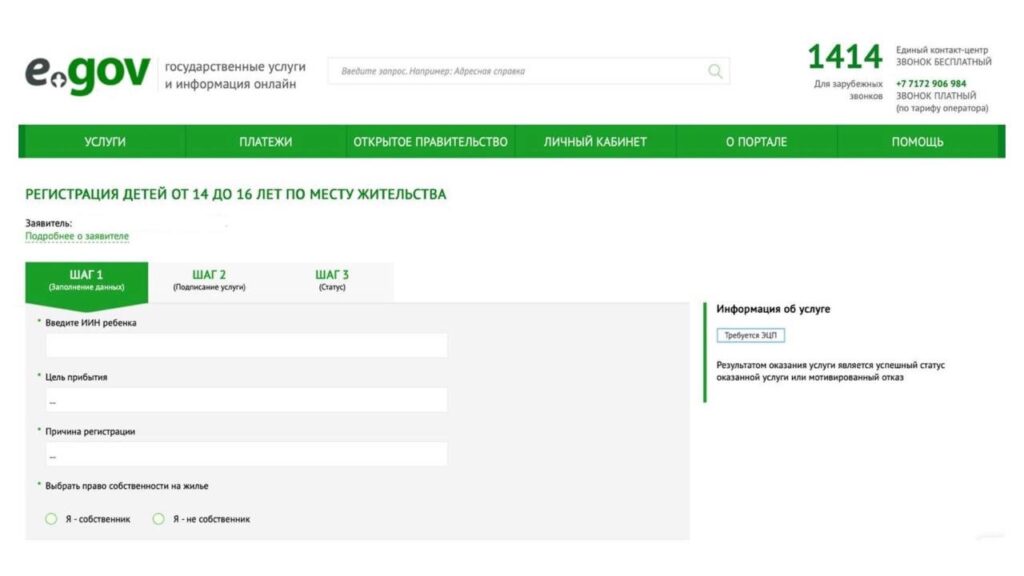
Task: Click the search magnifier icon
Action: point(715,71)
